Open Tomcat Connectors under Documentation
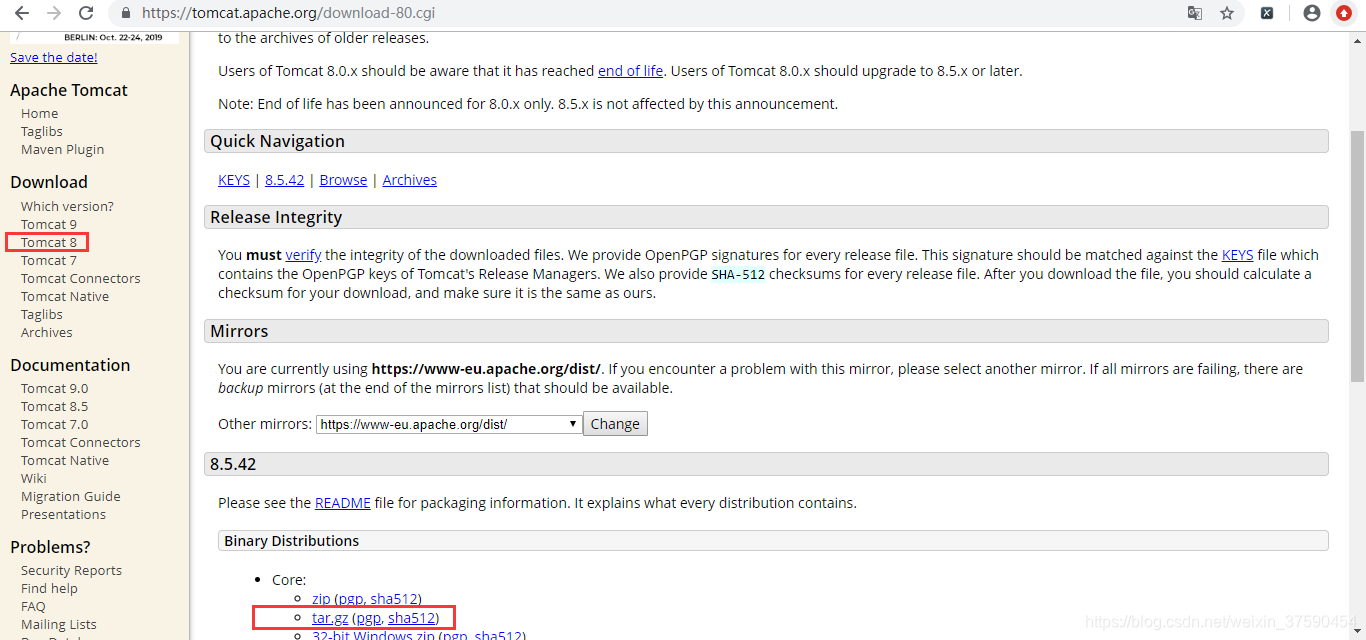 click(x=81, y=442)
